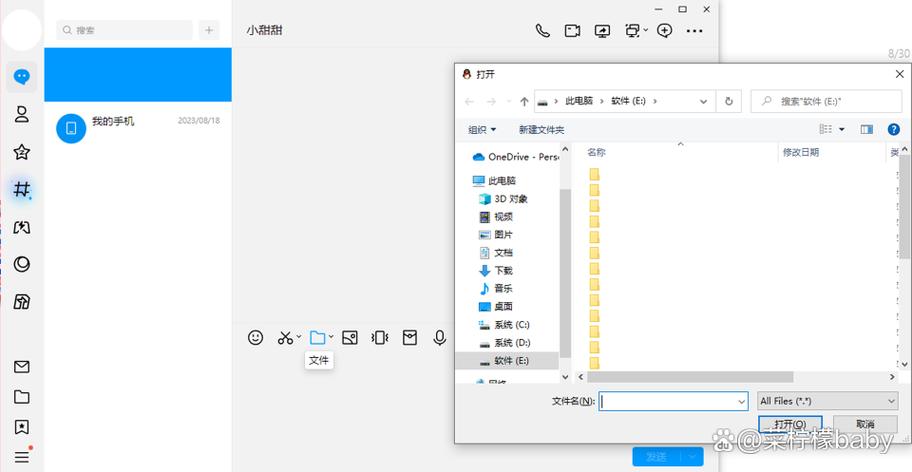Open the emoji picker in chat toolbar

(255, 338)
